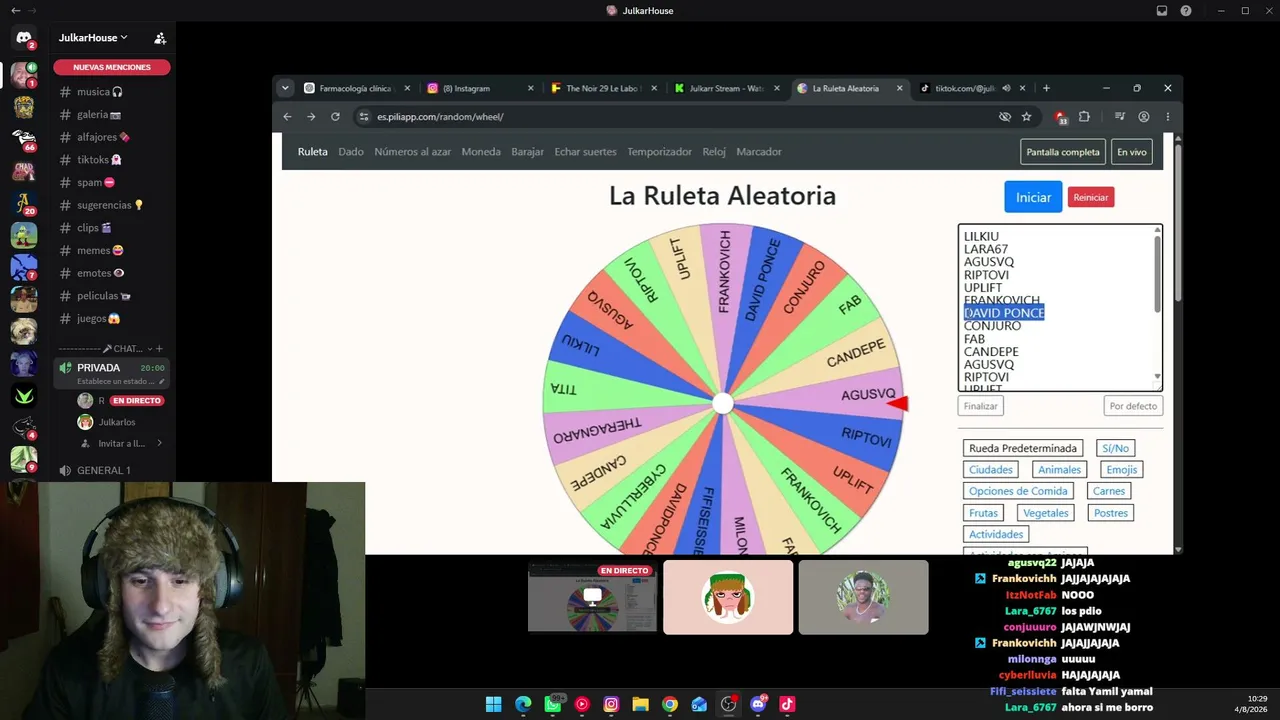Image resolution: width=1280 pixels, height=720 pixels.
Task: Open Discord taskbar icon
Action: 757,704
